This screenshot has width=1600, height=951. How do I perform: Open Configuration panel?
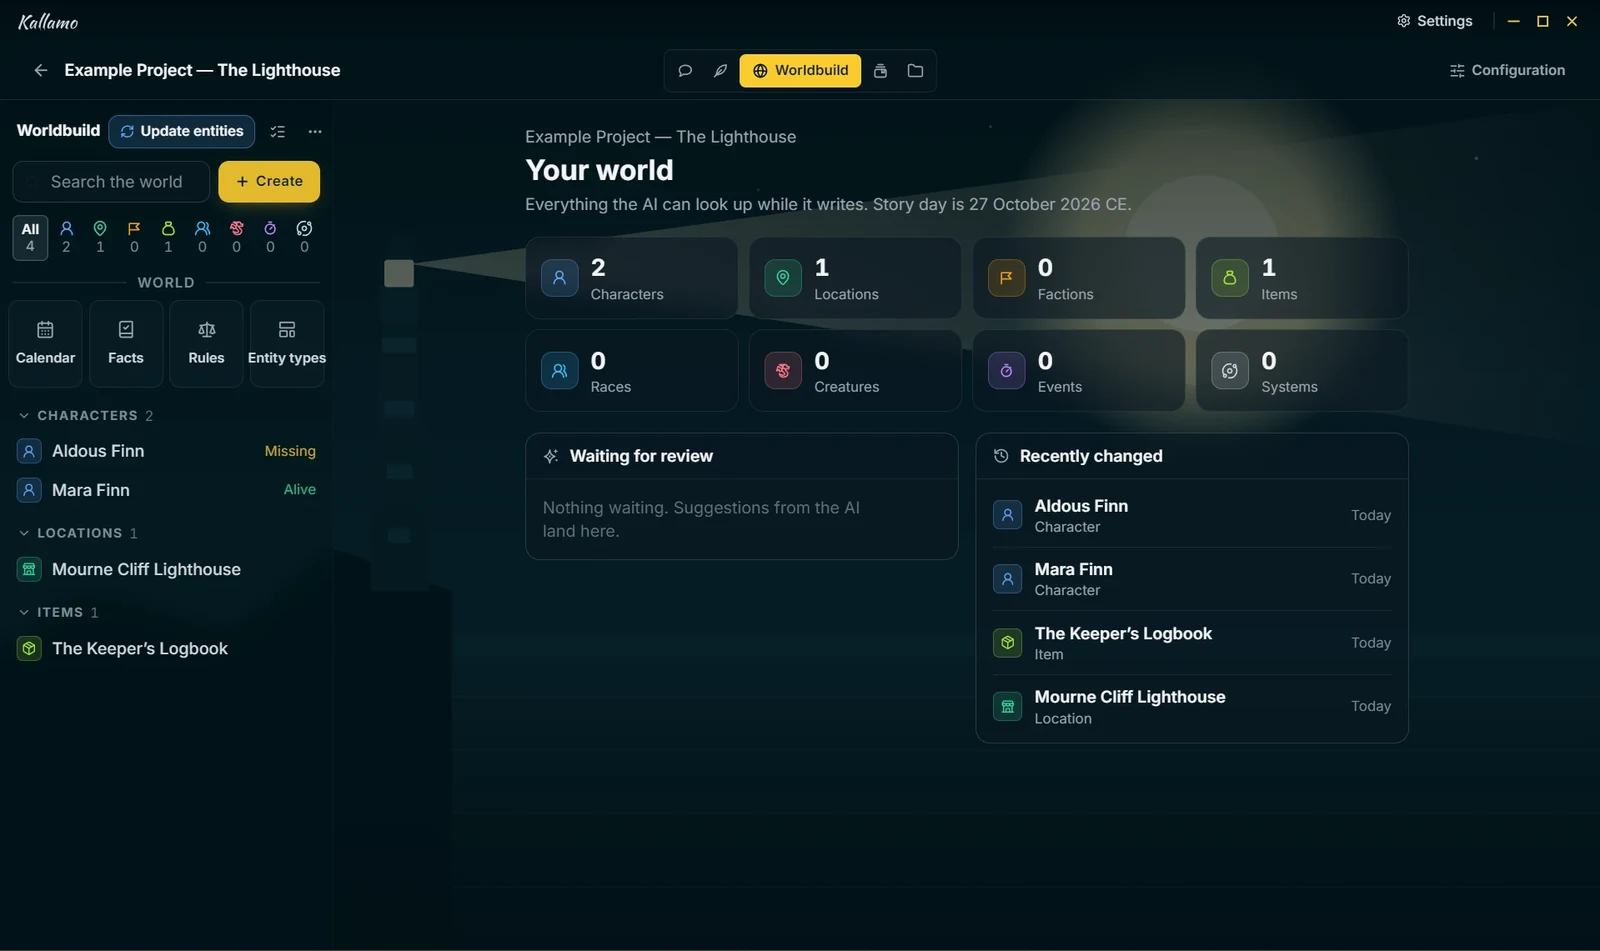pyautogui.click(x=1507, y=70)
